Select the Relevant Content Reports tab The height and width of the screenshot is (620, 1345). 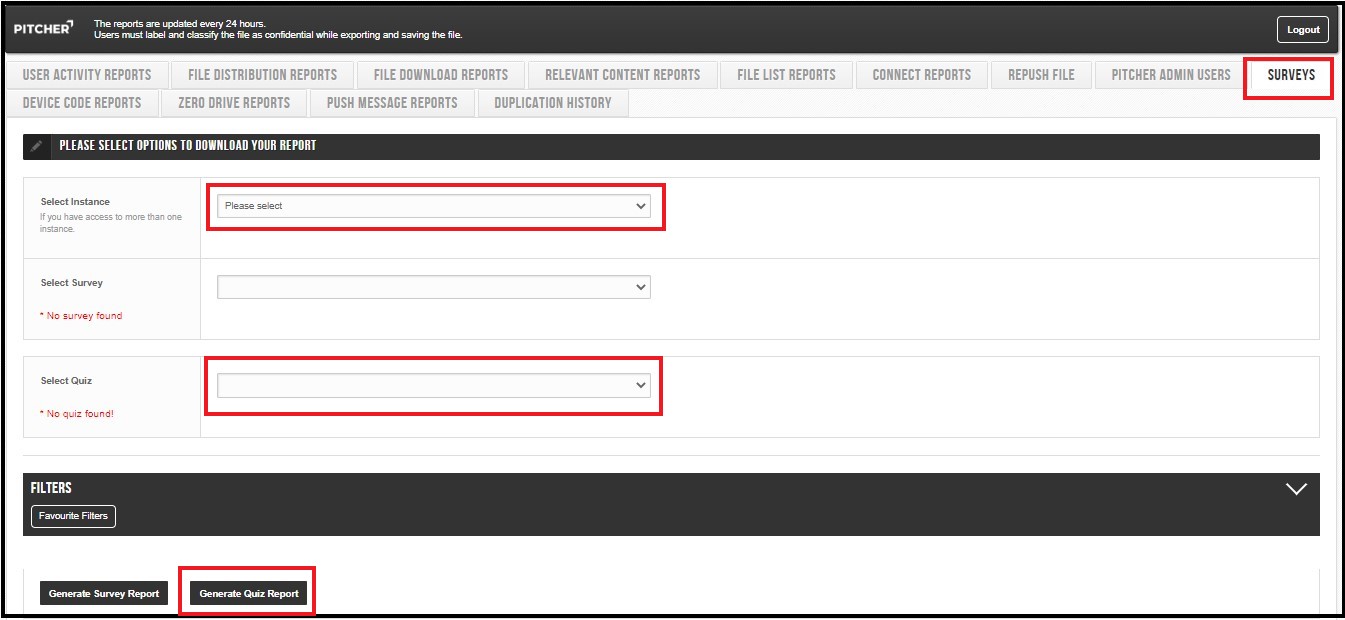(x=622, y=75)
